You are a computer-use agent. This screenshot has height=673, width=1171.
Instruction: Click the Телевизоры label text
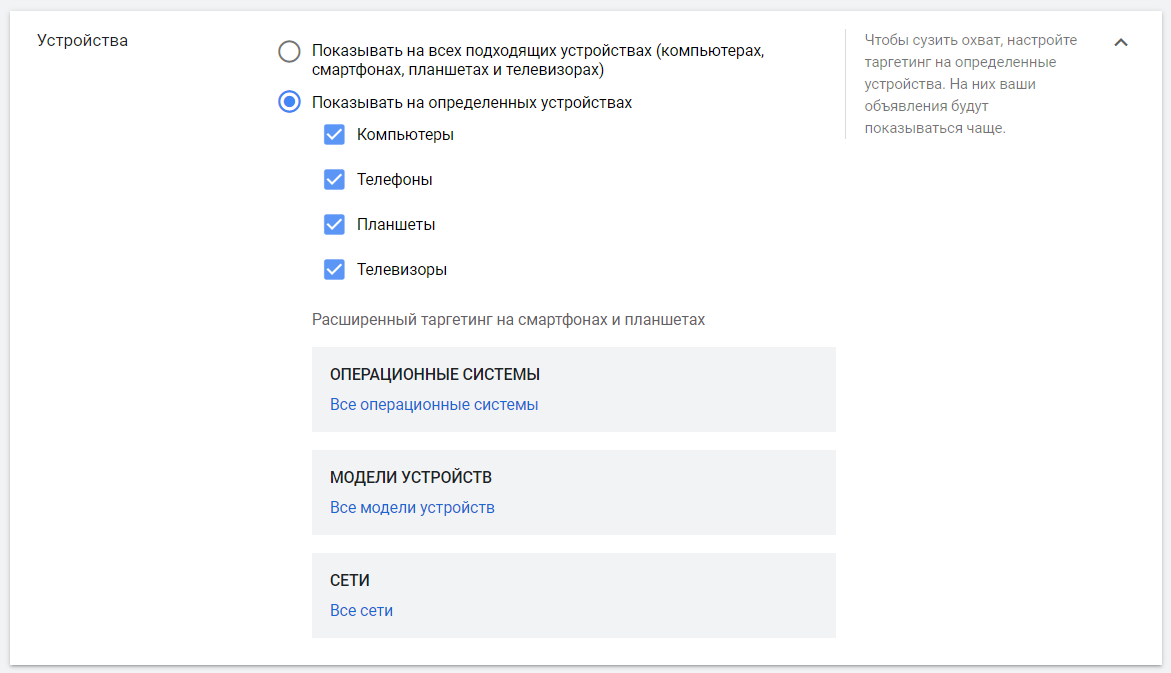pyautogui.click(x=402, y=269)
